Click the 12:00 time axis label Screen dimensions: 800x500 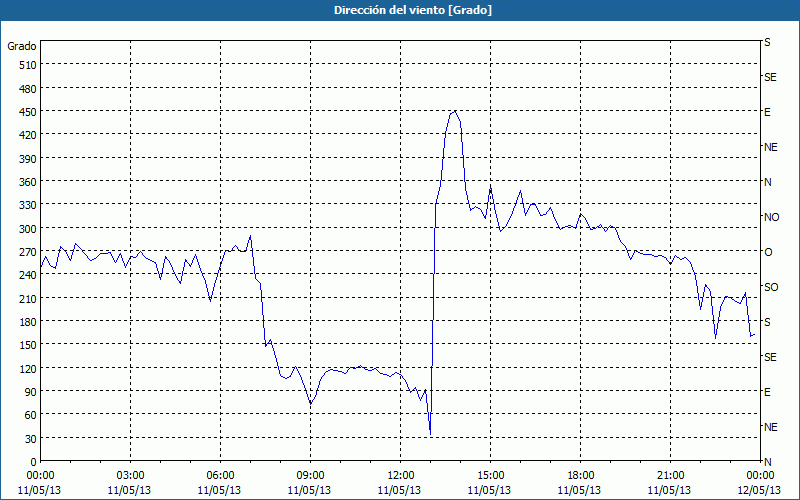pos(401,476)
